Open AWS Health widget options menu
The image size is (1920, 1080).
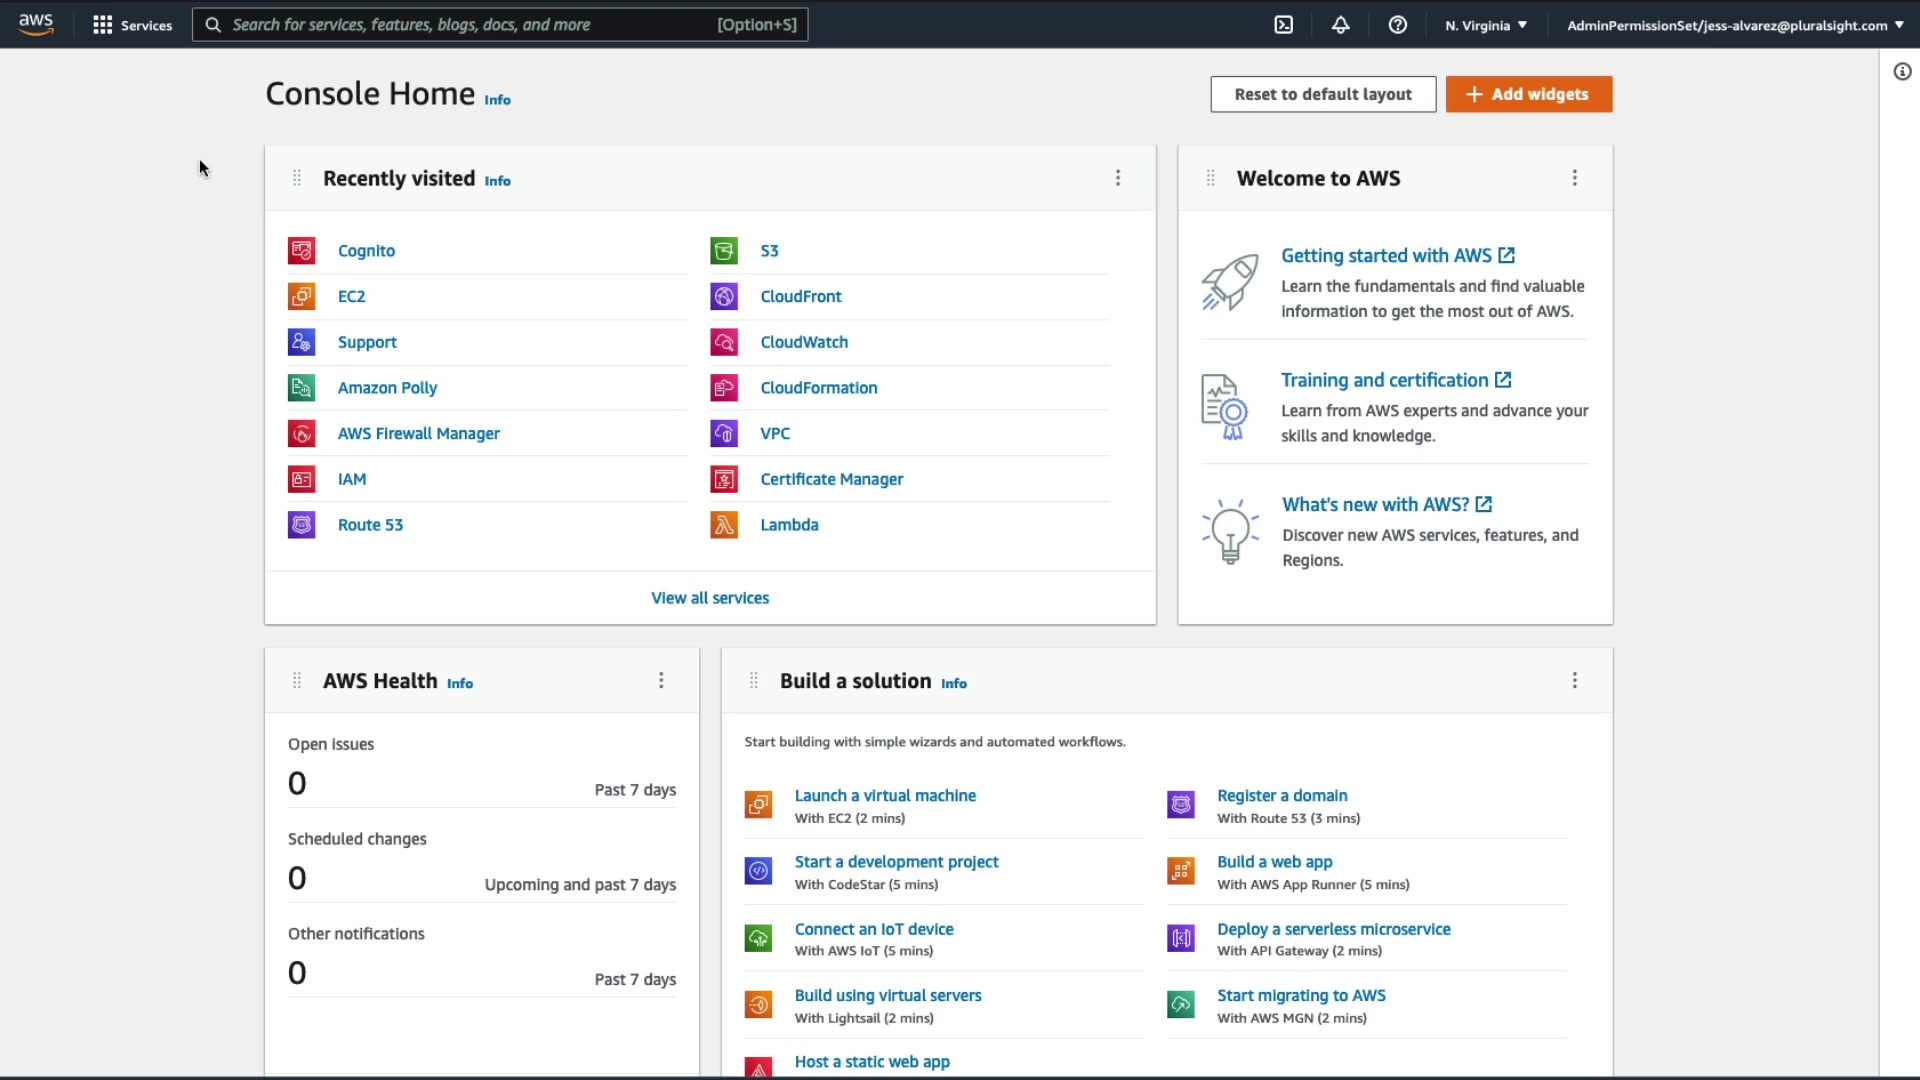tap(661, 681)
